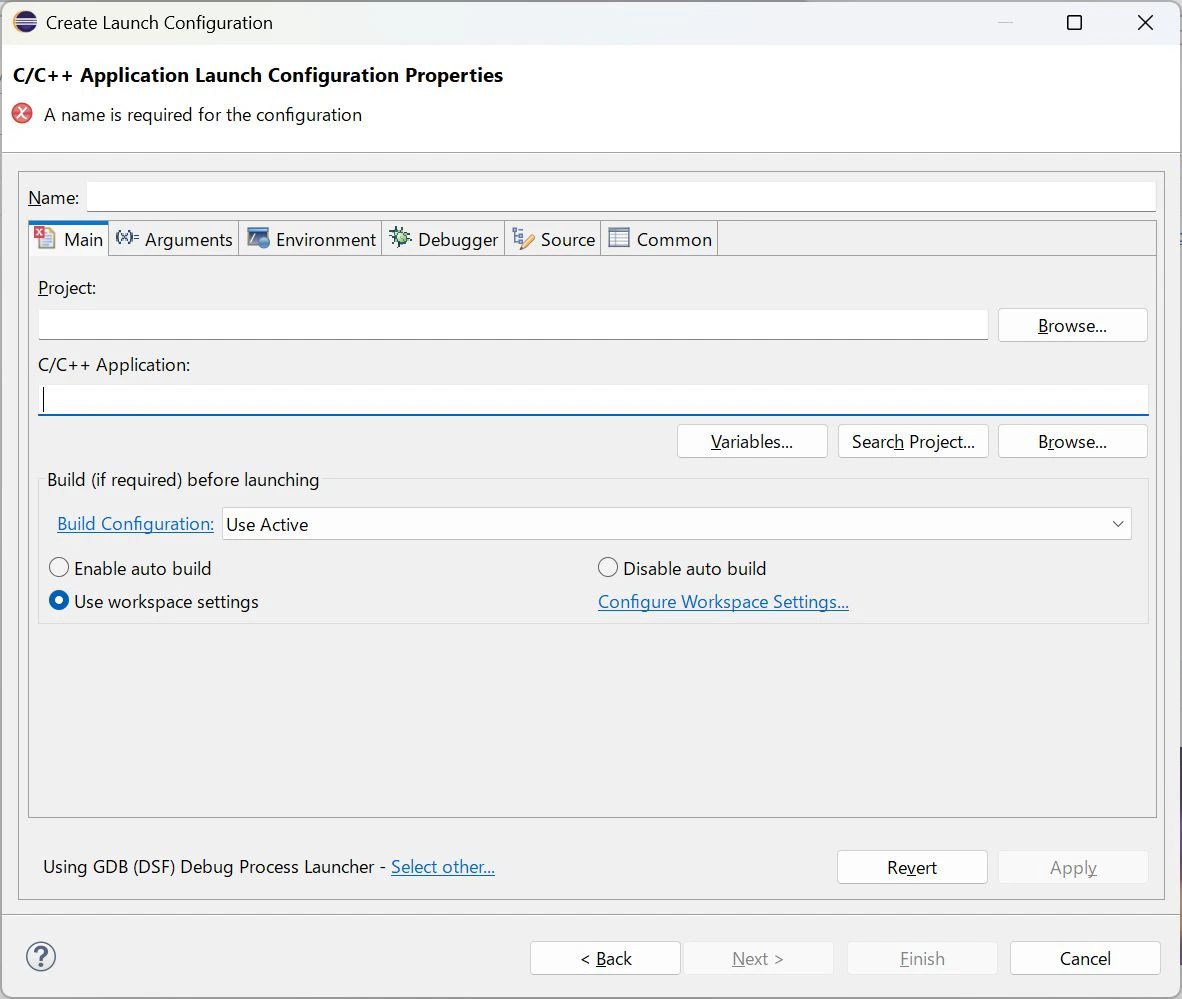Click the Revert button
This screenshot has width=1182, height=999.
coord(912,867)
